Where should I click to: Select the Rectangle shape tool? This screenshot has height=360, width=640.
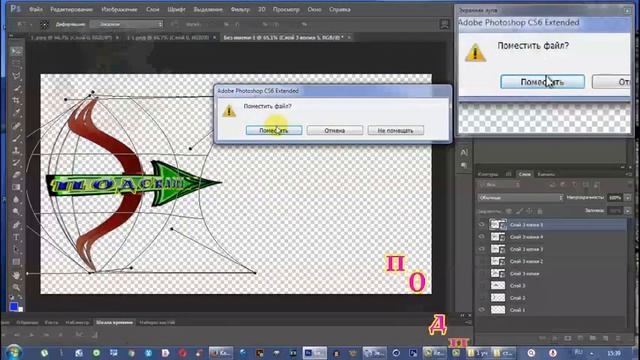coord(16,262)
